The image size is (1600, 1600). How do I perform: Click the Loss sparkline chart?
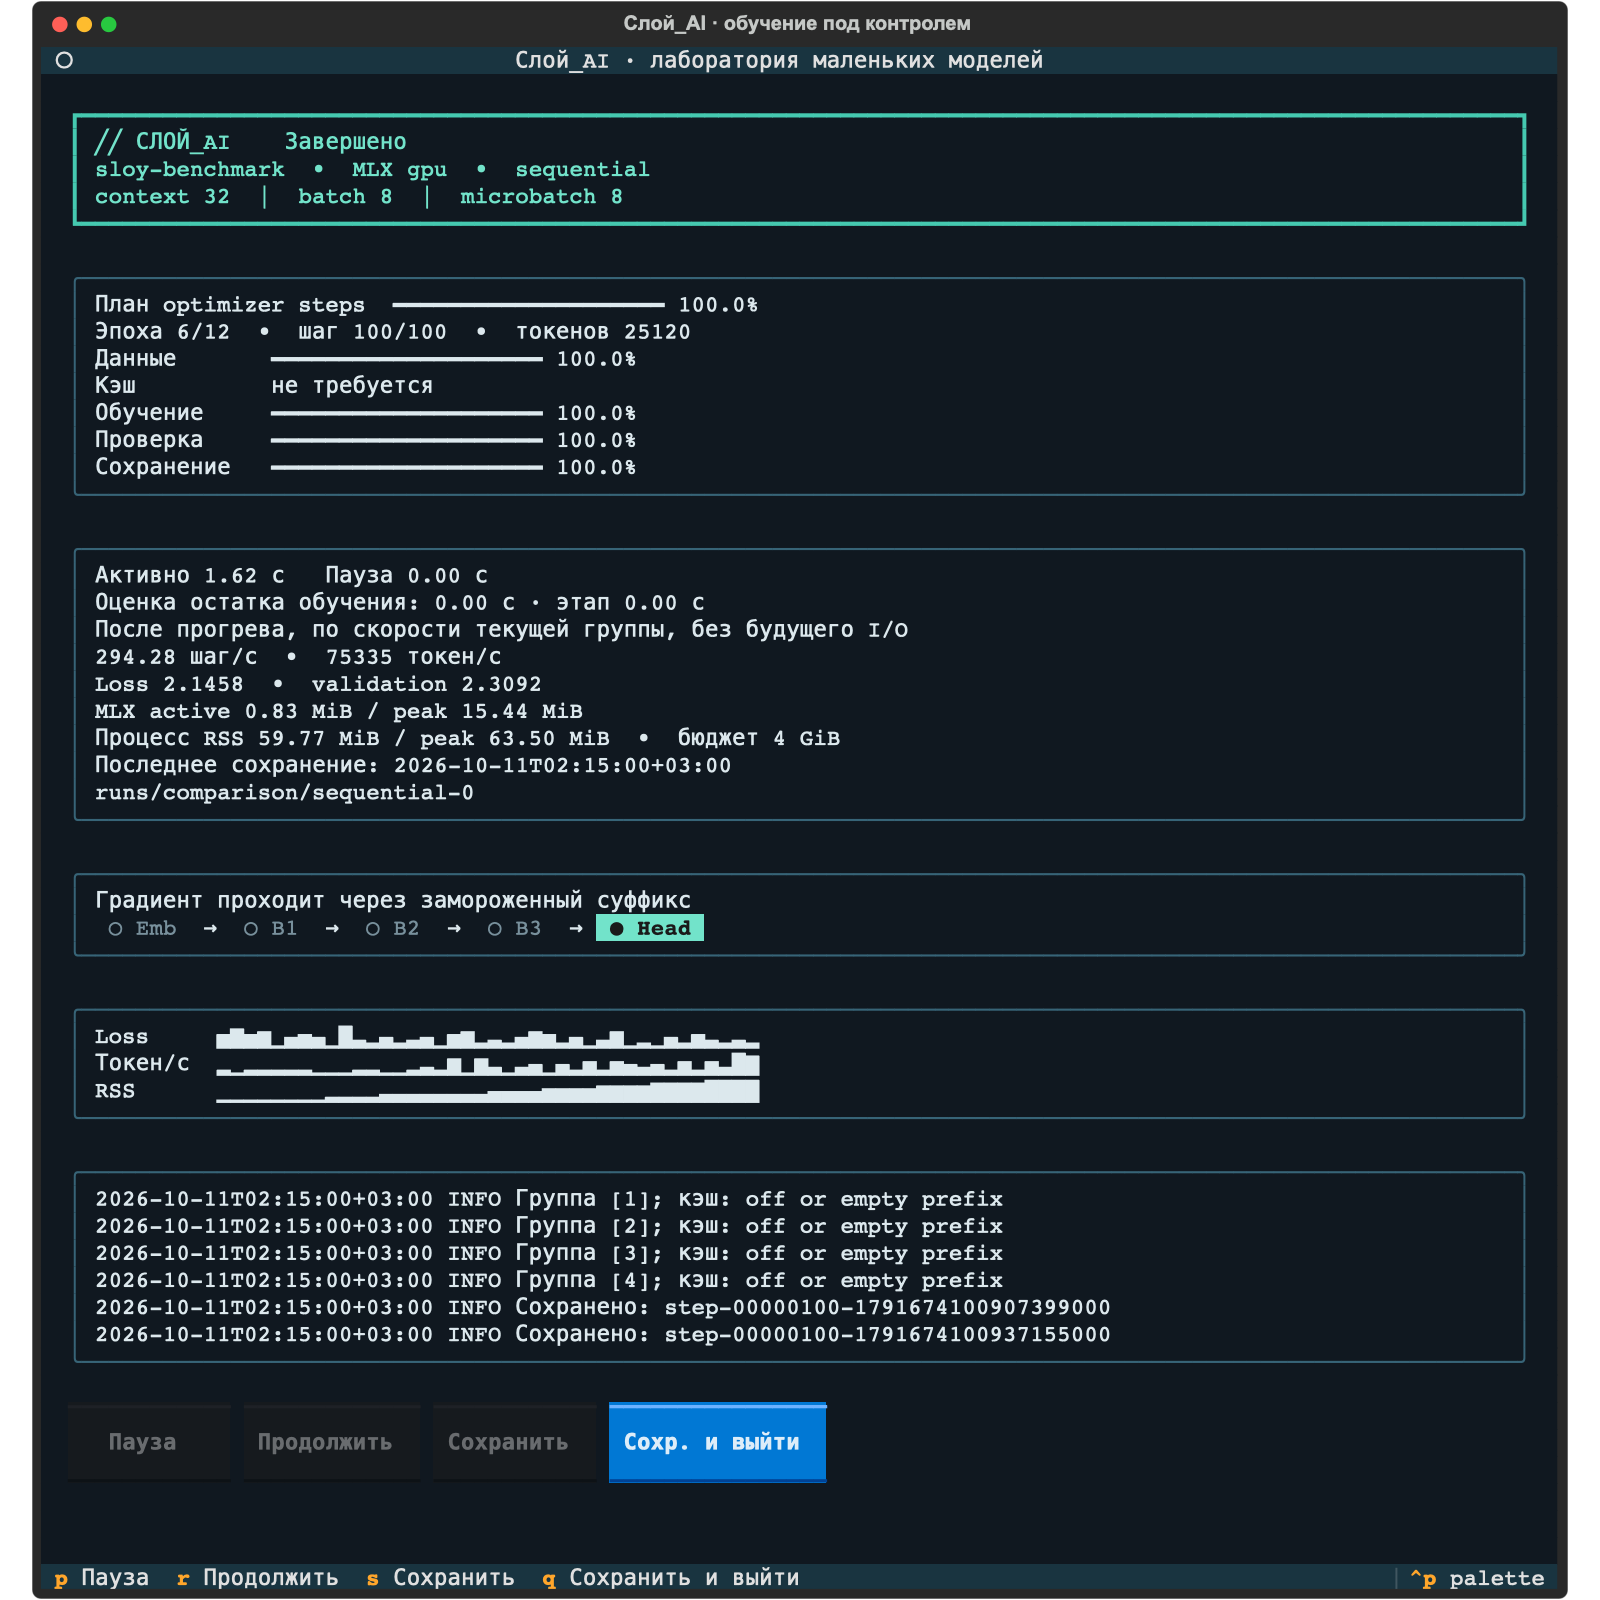[488, 1037]
